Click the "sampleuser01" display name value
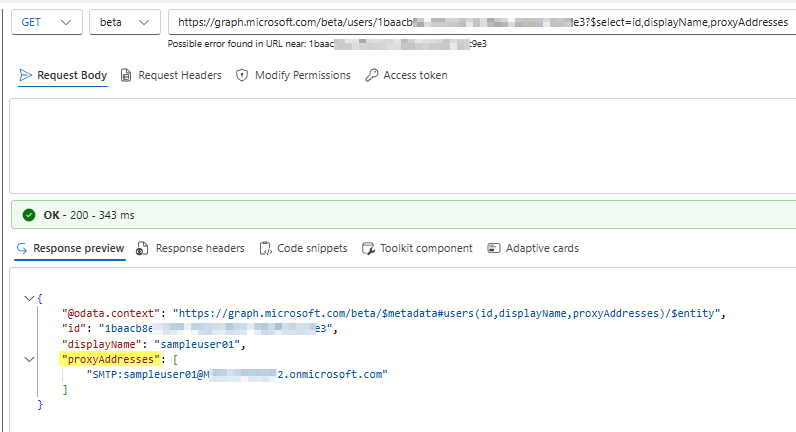 [x=197, y=344]
